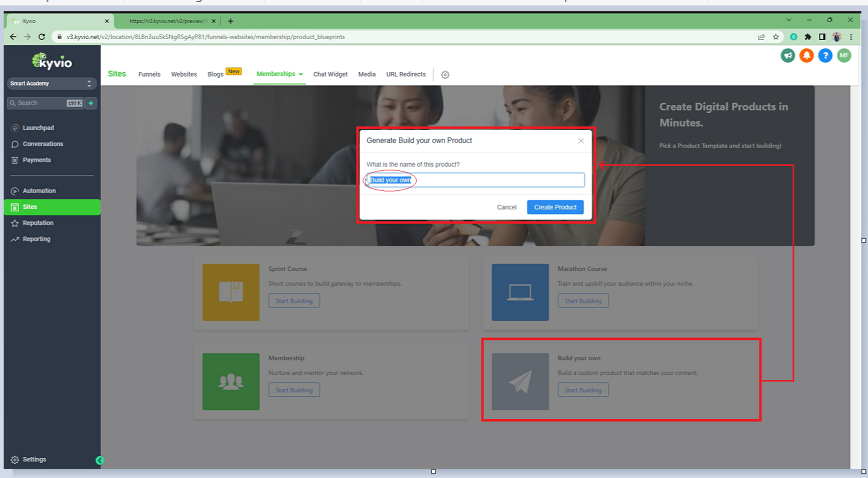This screenshot has width=868, height=478.
Task: Open the Chat Widget tab
Action: tap(330, 74)
